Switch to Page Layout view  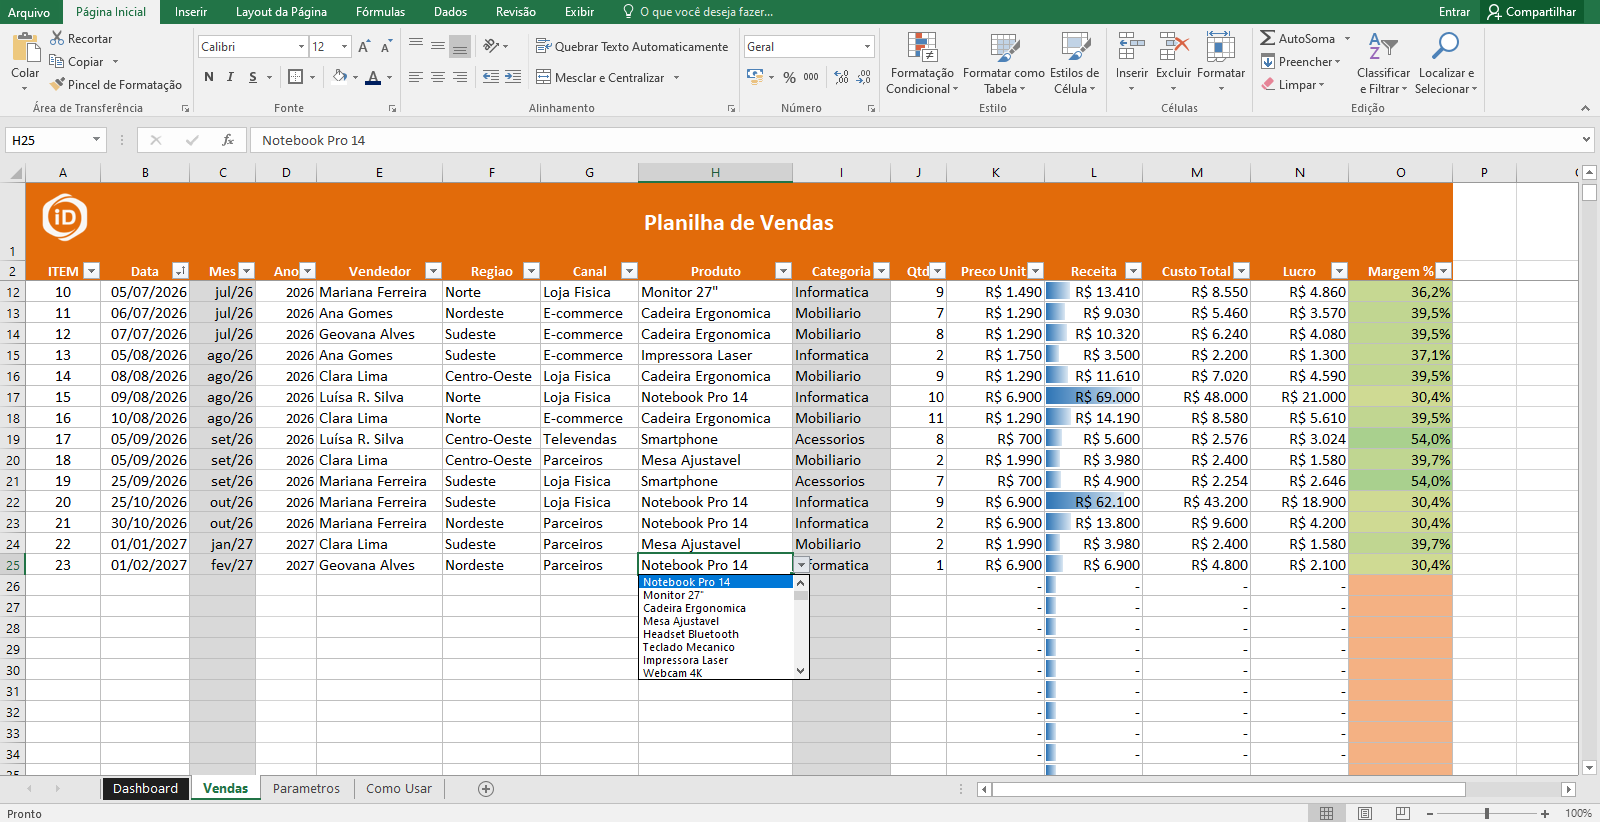coord(1365,814)
